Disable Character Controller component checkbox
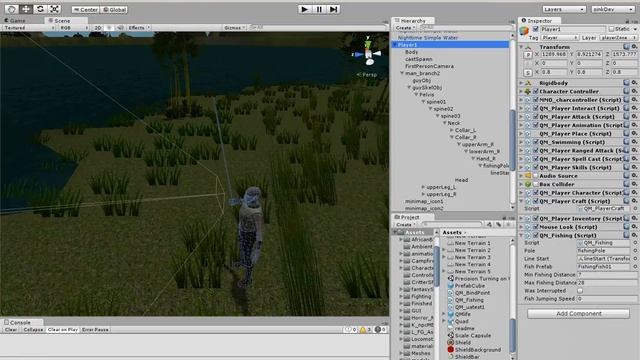640x360 pixels. click(x=536, y=91)
